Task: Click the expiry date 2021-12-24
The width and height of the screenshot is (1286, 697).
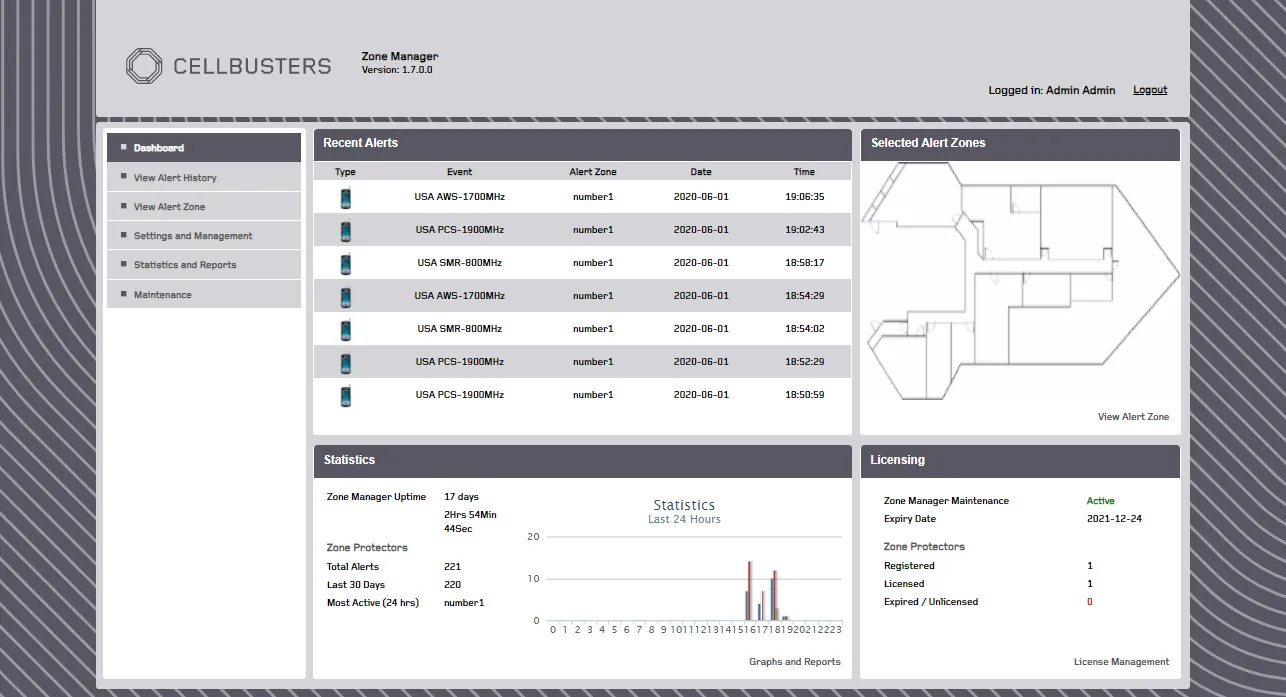Action: coord(1114,519)
